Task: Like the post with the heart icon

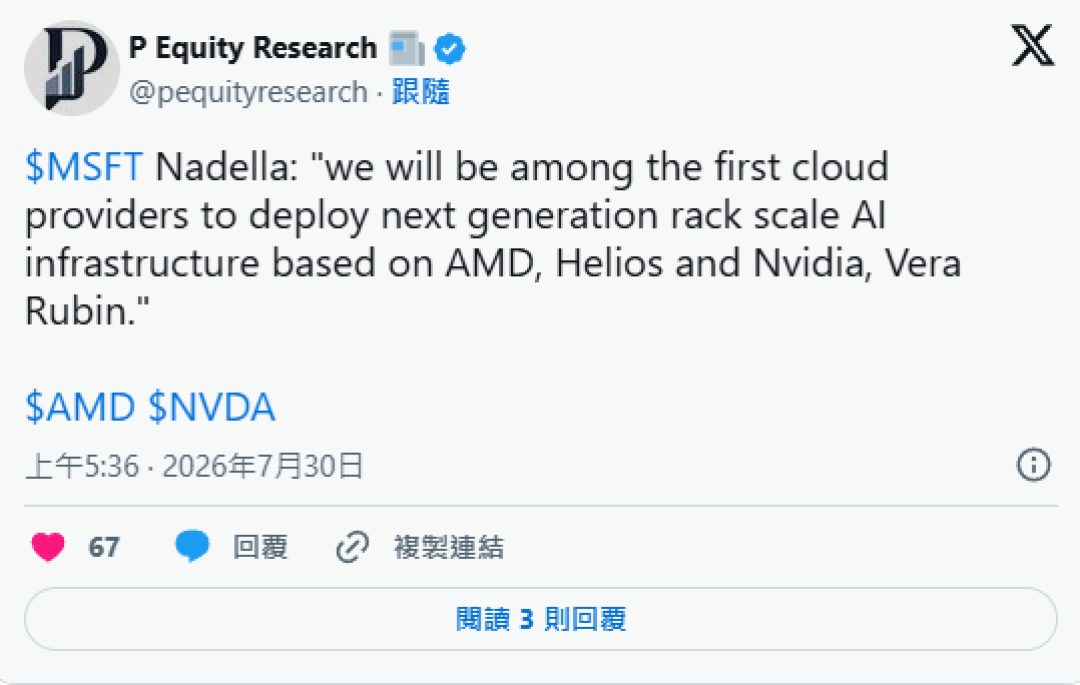Action: [x=48, y=547]
